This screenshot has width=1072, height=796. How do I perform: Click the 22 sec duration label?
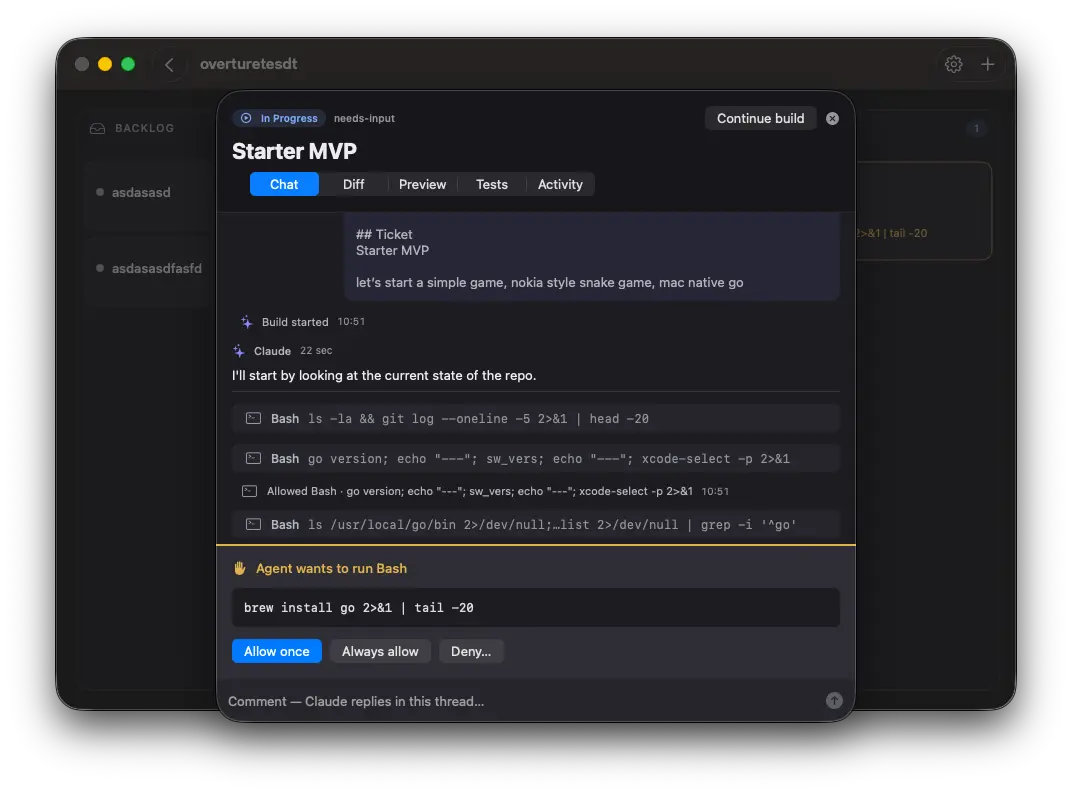316,351
